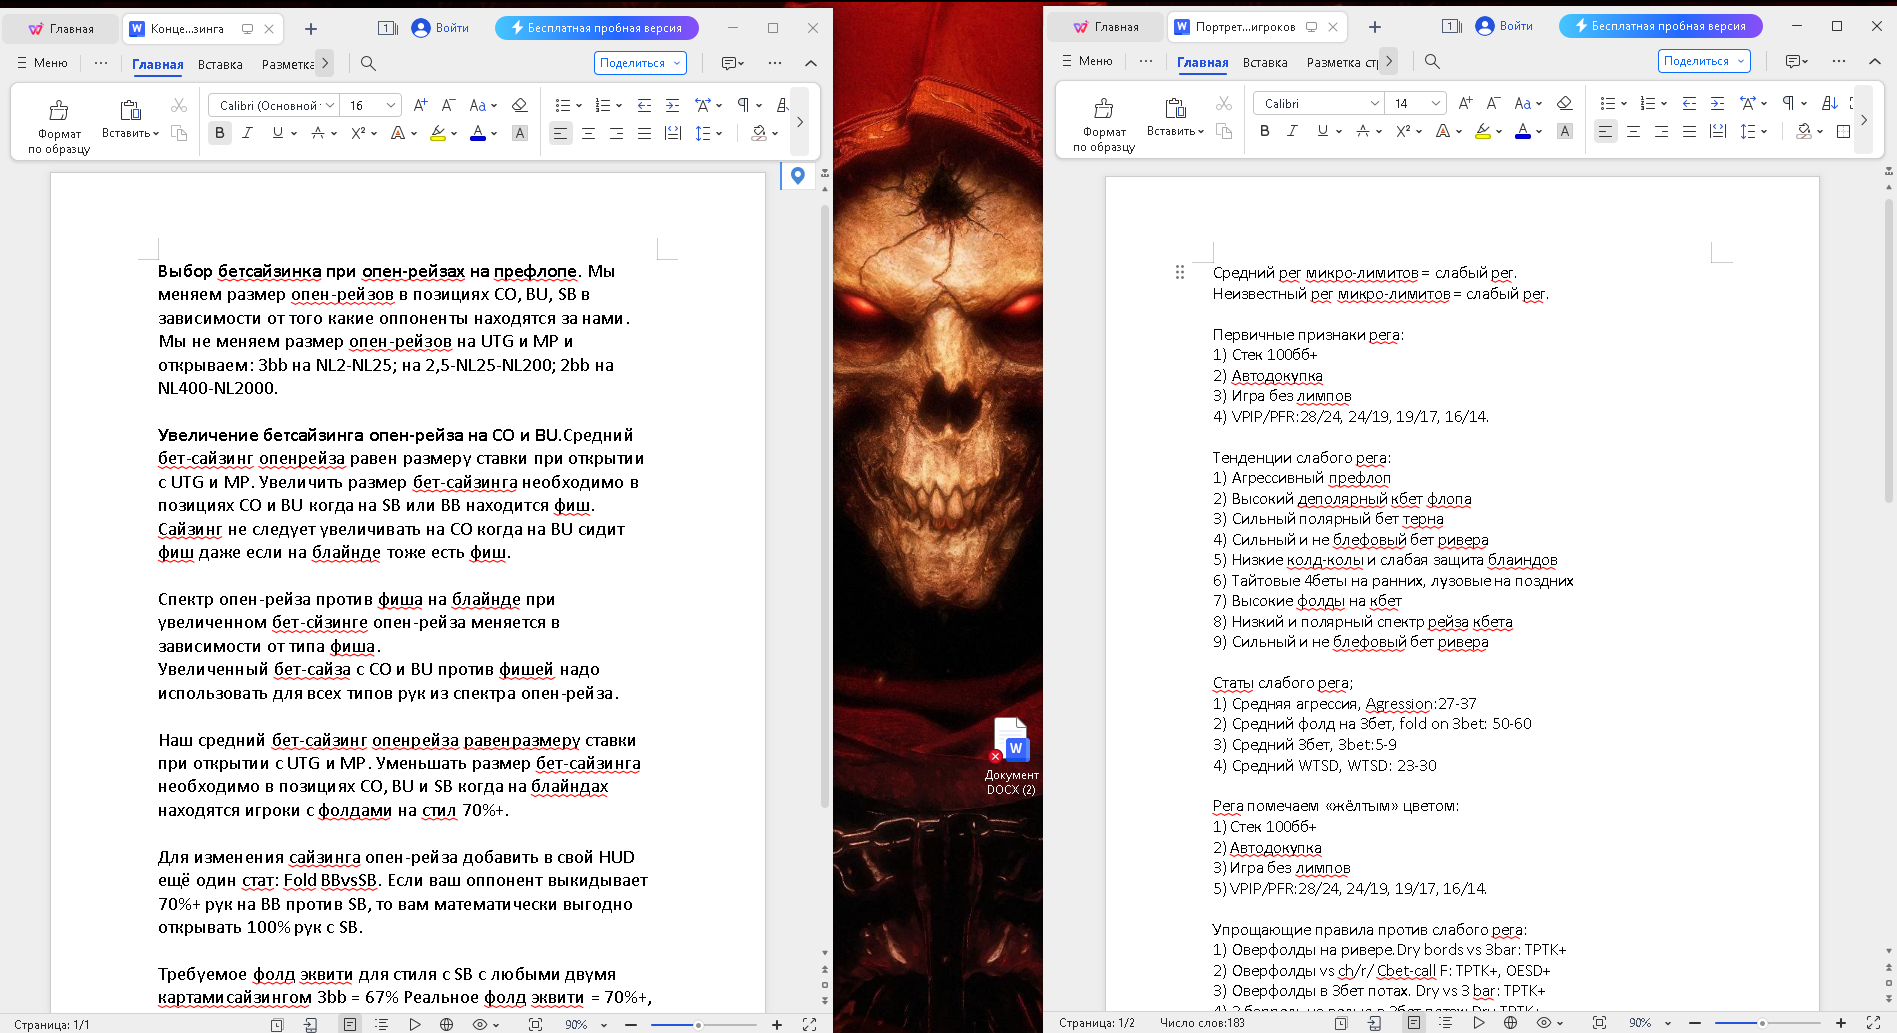Click Поделиться in left window
The image size is (1897, 1033).
(x=640, y=63)
